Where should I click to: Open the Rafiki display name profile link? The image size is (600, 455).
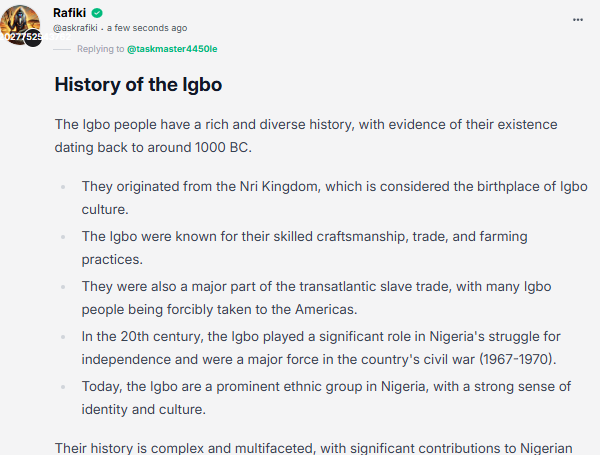69,13
